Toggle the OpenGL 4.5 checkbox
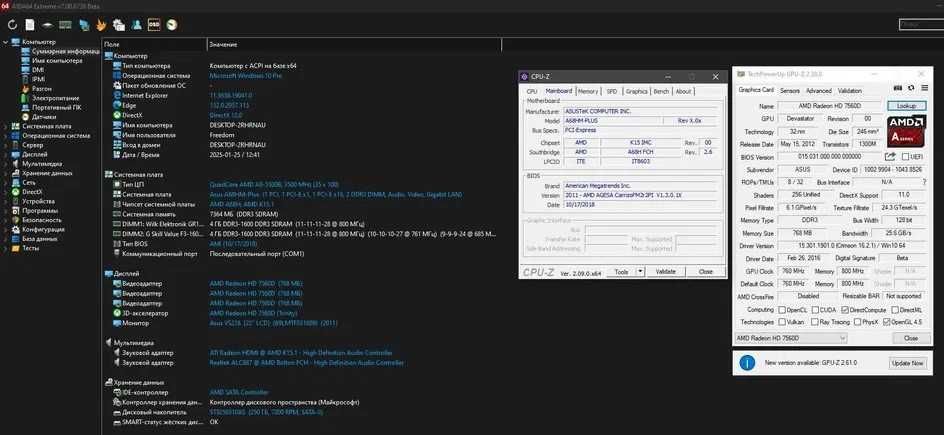Image resolution: width=944 pixels, height=435 pixels. point(887,322)
